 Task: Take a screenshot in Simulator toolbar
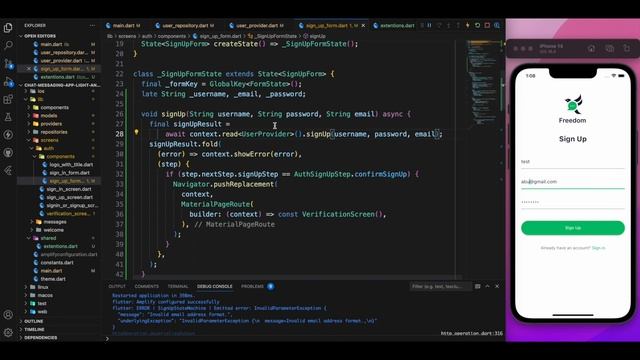point(609,49)
